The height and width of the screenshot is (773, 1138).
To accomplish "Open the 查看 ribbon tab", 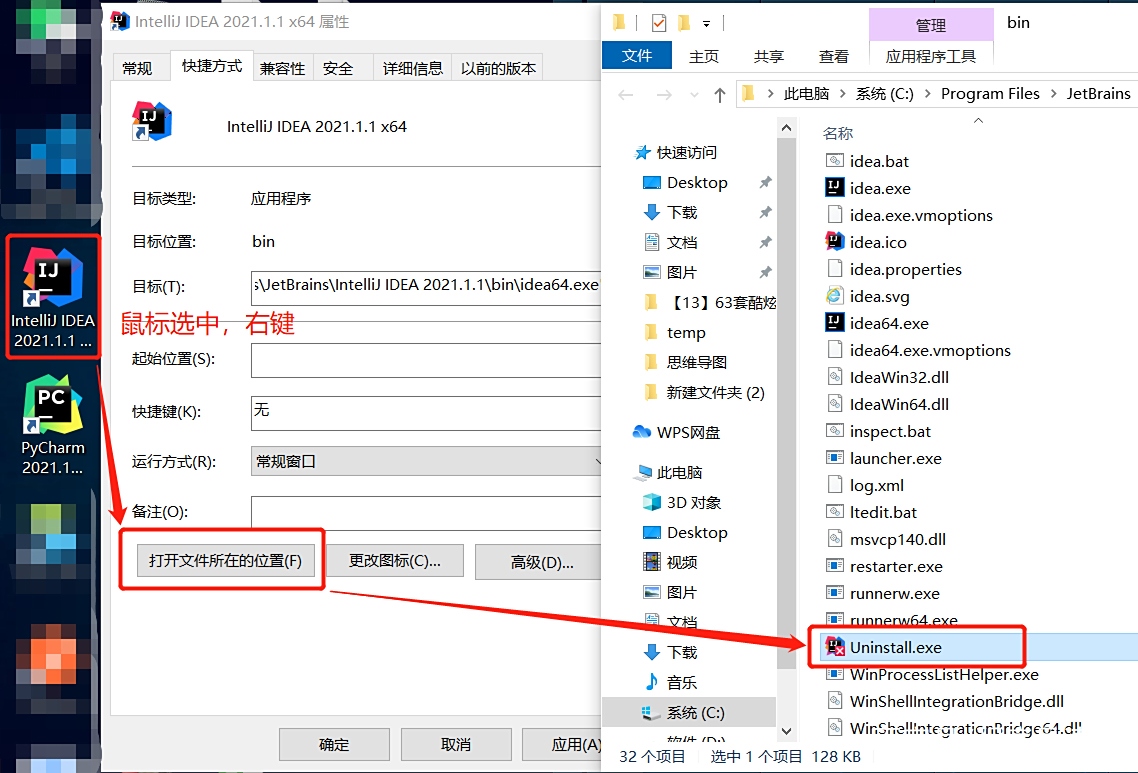I will tap(834, 56).
